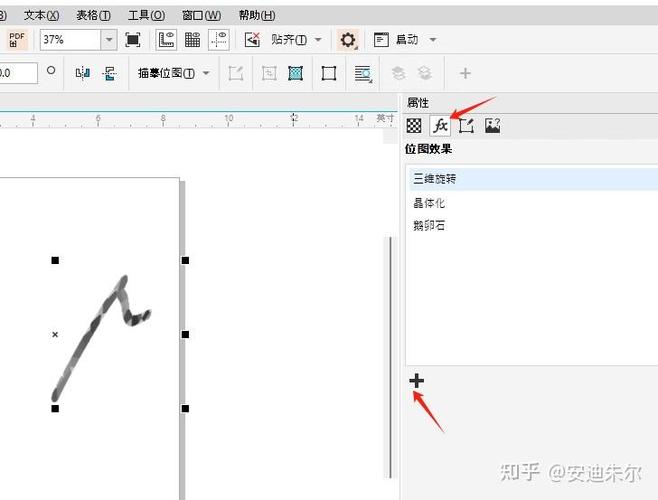Screen dimensions: 658x500
Task: Click the wrap text icon
Action: [x=363, y=74]
